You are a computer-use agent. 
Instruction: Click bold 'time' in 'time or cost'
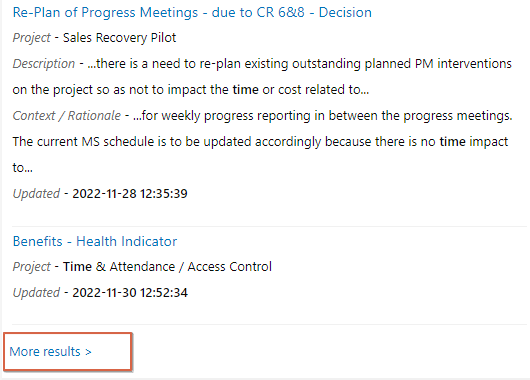245,90
